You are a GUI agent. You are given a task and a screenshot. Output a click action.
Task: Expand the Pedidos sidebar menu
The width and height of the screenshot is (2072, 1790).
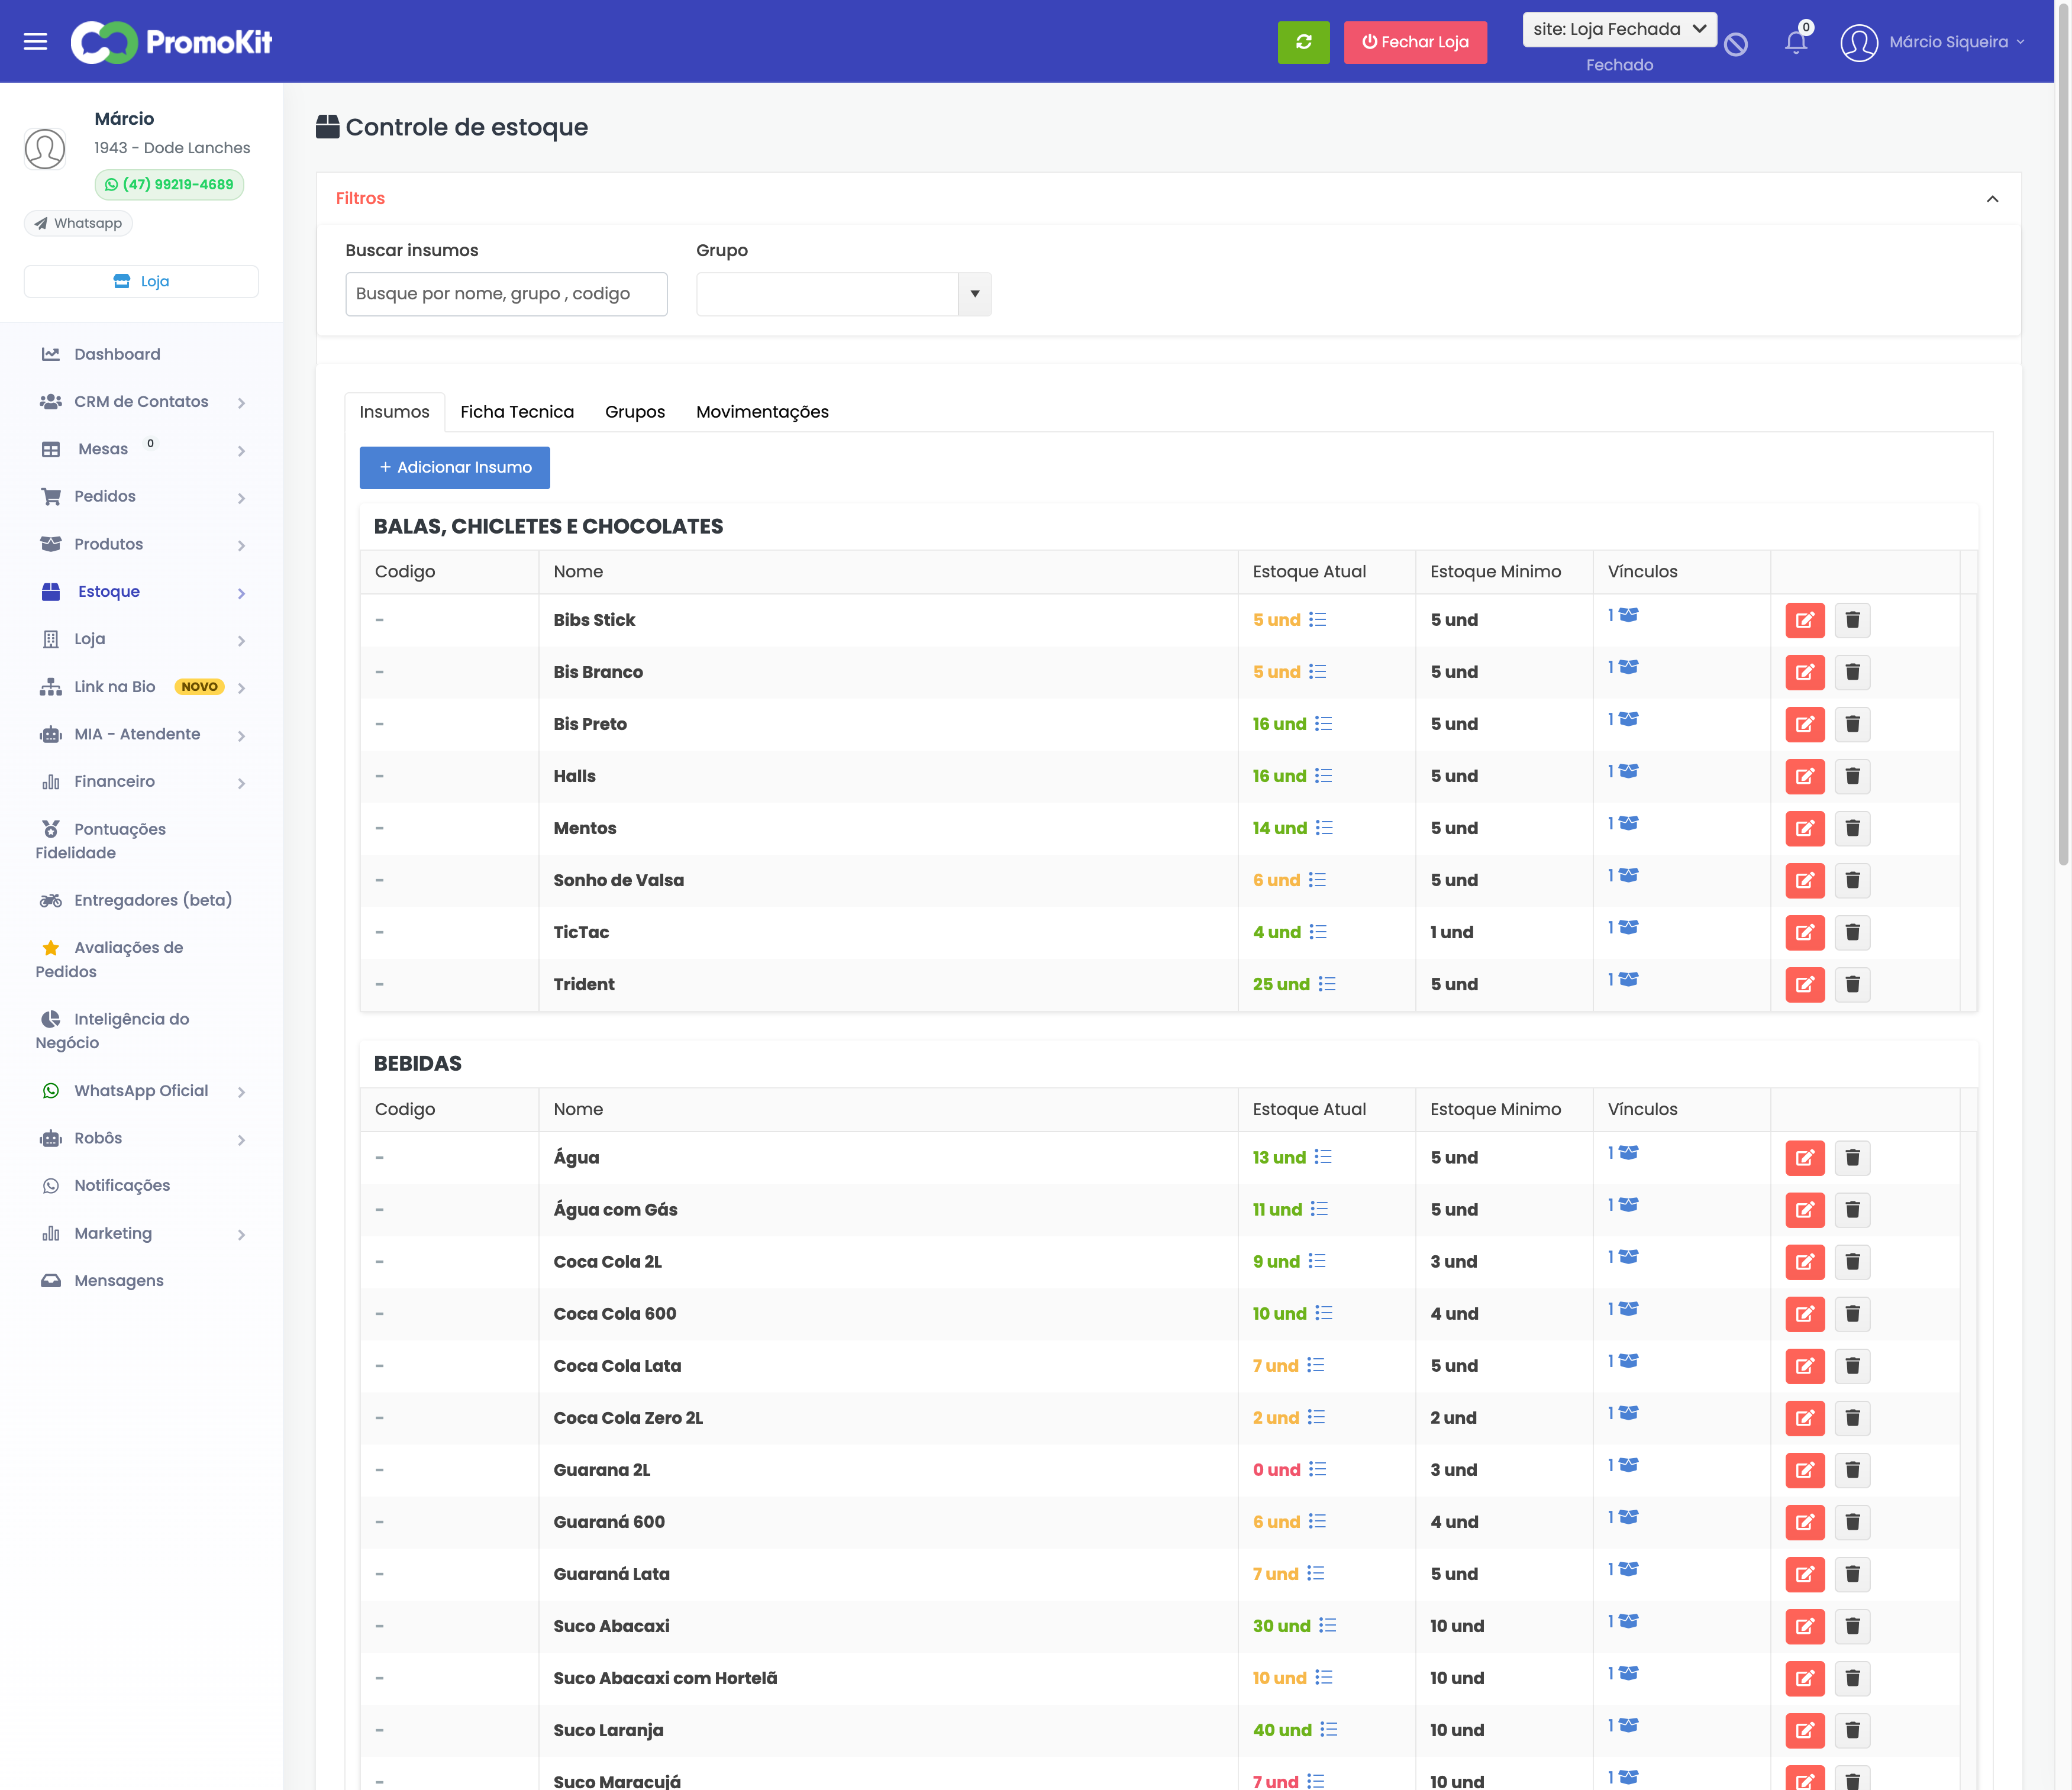coord(142,497)
